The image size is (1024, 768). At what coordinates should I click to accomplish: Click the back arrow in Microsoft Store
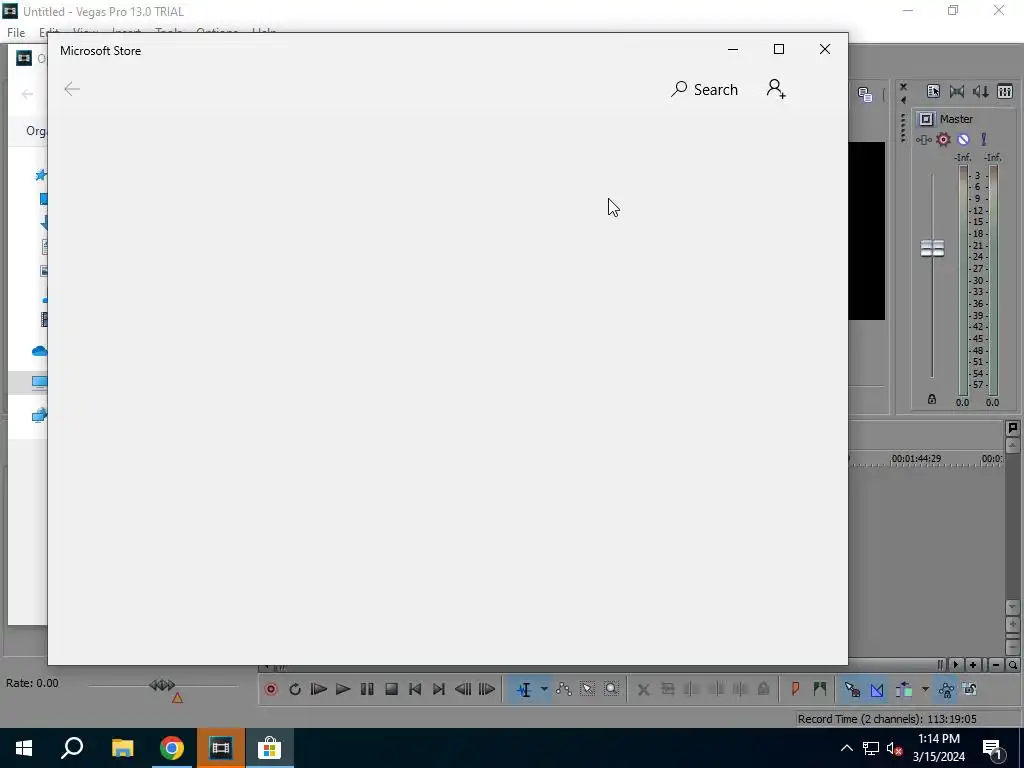pos(72,89)
